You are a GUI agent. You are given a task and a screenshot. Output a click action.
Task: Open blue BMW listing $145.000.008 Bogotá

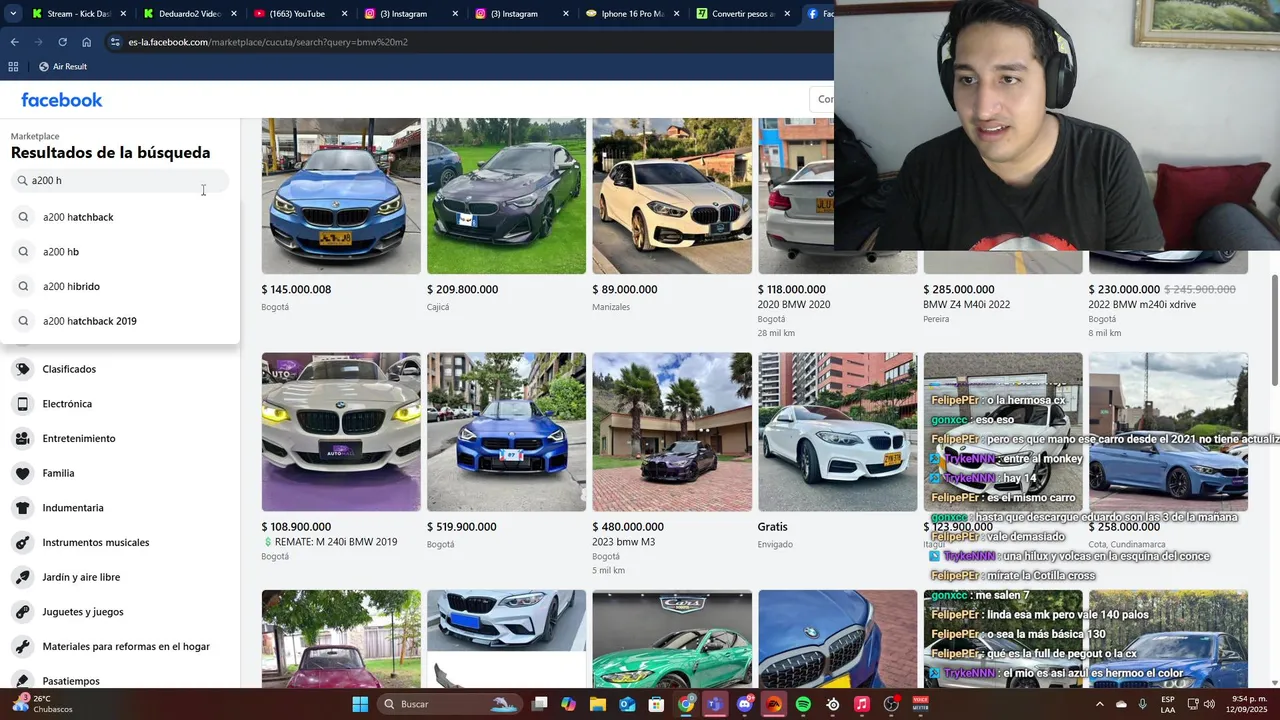(x=341, y=196)
